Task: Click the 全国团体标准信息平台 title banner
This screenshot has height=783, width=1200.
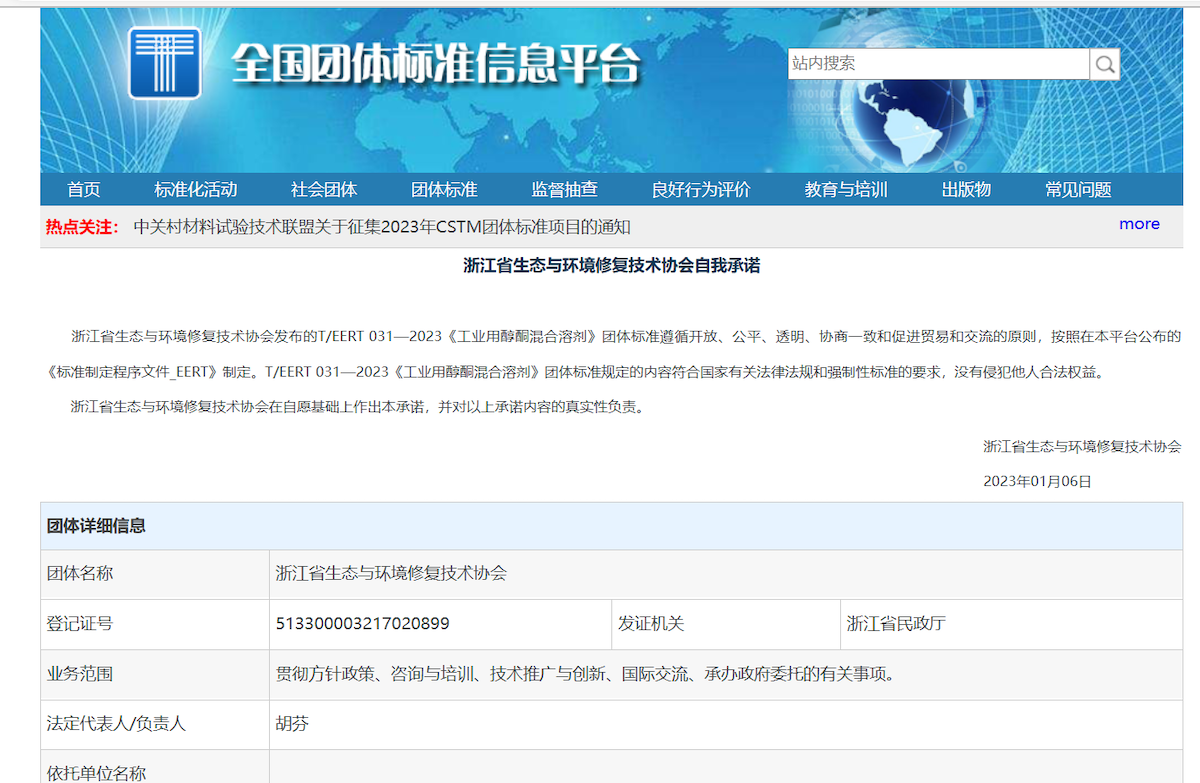Action: [x=436, y=64]
